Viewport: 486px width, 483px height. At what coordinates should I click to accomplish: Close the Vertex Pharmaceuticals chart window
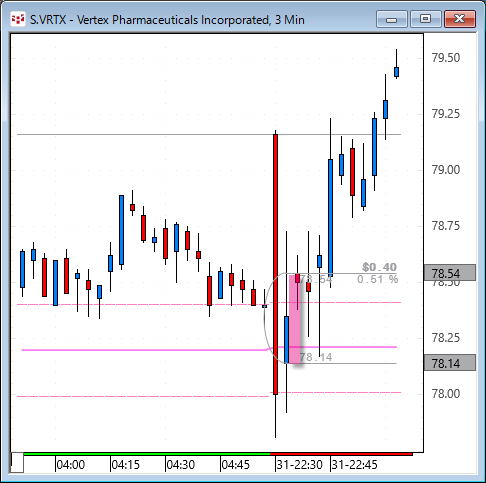click(x=460, y=19)
